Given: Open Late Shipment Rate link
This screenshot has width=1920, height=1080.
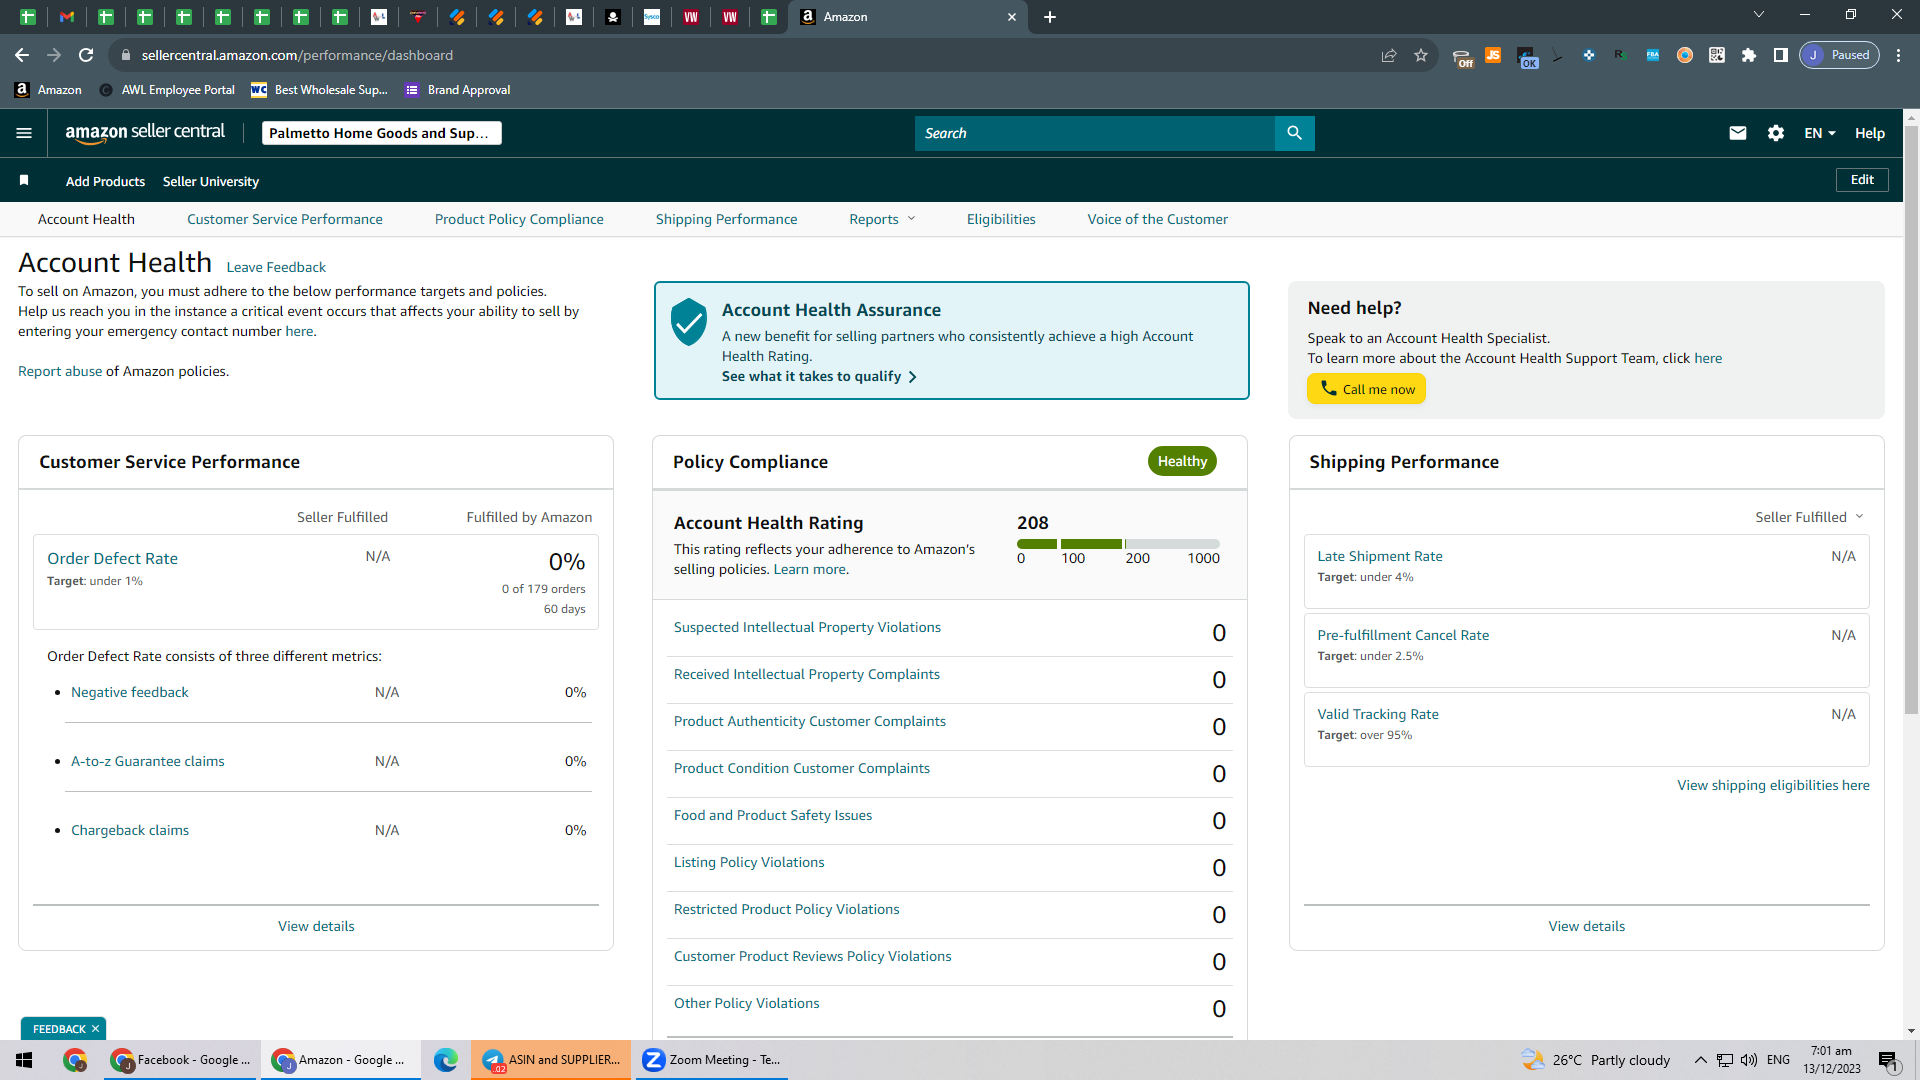Looking at the screenshot, I should (1380, 556).
